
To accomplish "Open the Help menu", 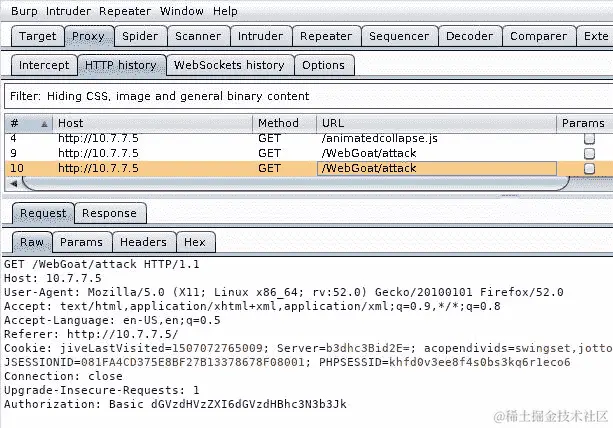I will pos(225,11).
